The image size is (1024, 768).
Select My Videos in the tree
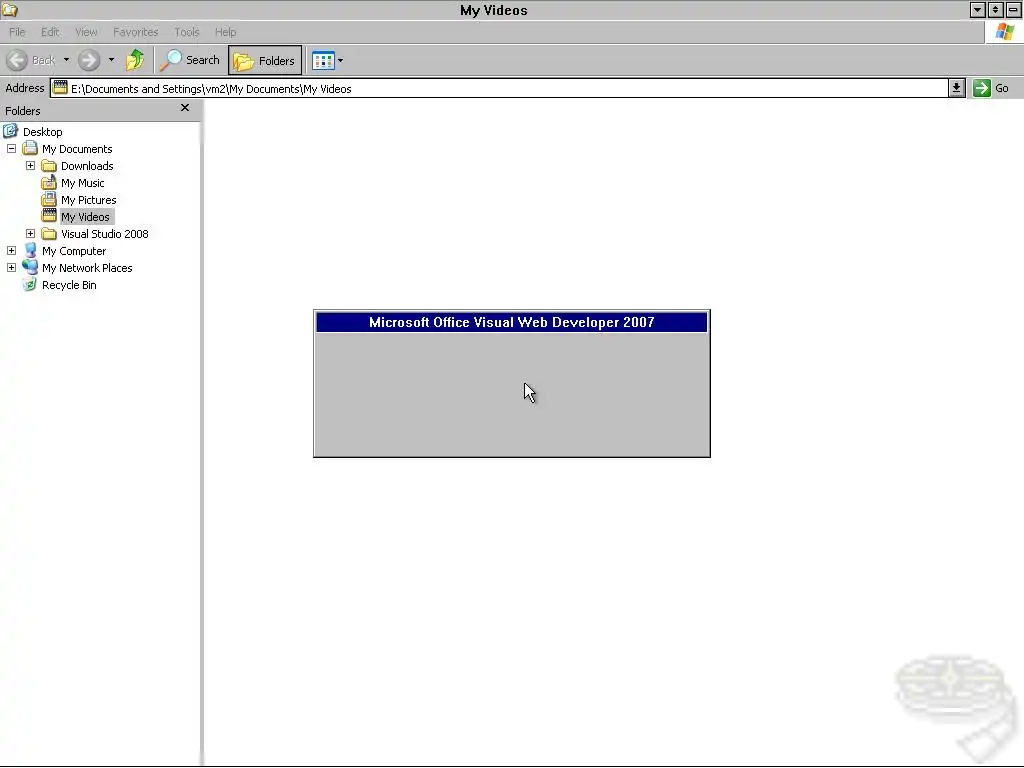tap(86, 217)
